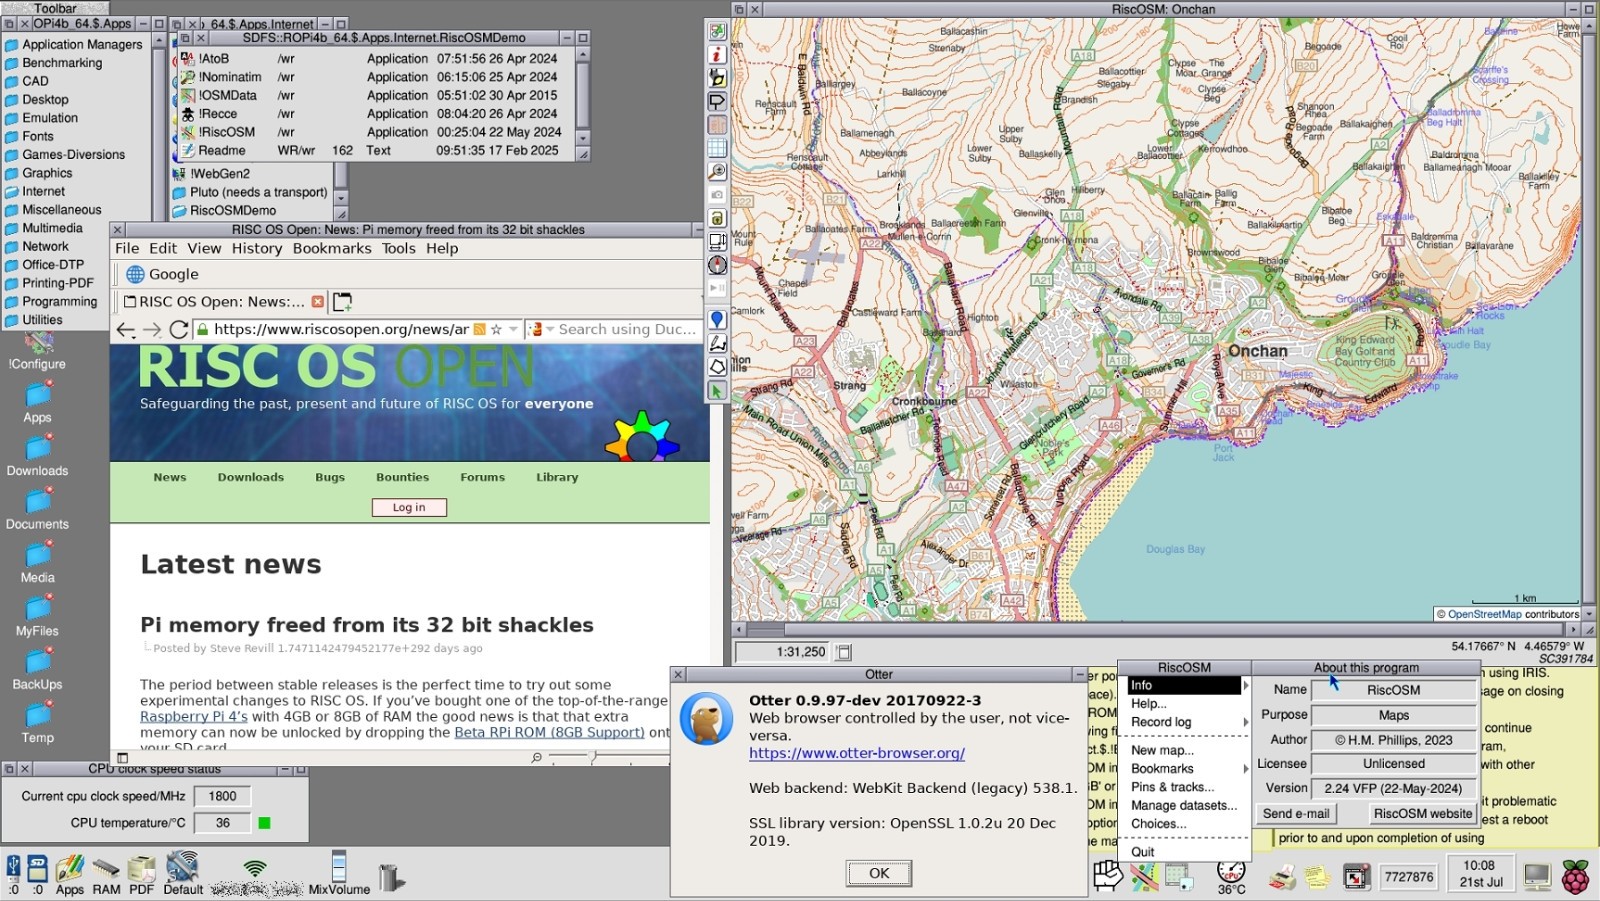1600x901 pixels.
Task: Click the Apps icon on the icon bar
Action: [70, 874]
